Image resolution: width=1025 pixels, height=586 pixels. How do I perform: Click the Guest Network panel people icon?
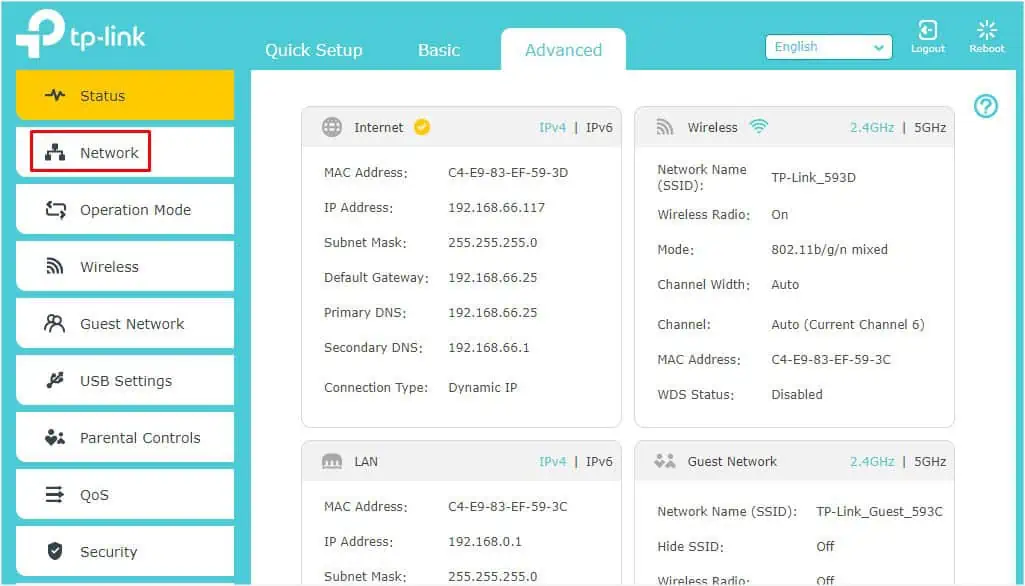click(x=664, y=462)
